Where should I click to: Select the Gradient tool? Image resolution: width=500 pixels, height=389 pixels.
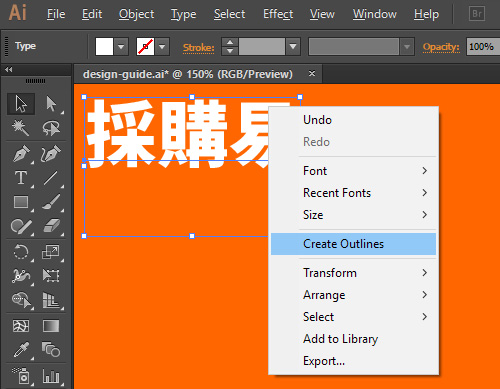tap(51, 326)
